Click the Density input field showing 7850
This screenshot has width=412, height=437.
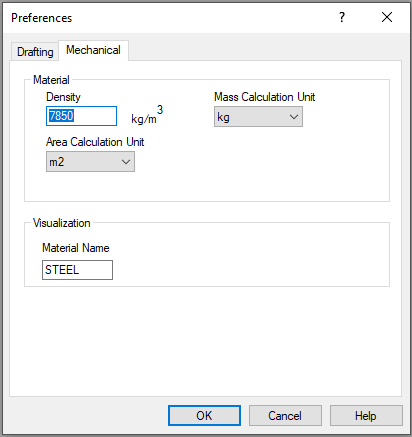pos(81,116)
